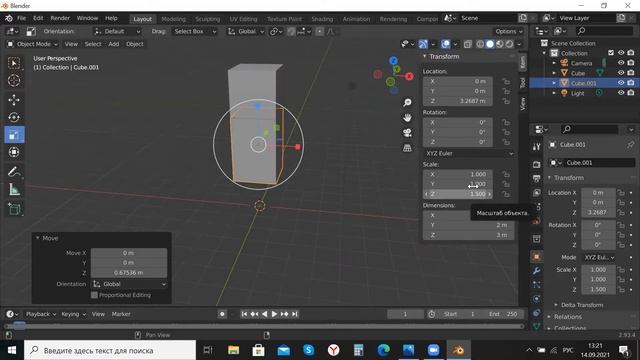Toggle auto keying record button
This screenshot has height=360, width=640.
(x=222, y=314)
